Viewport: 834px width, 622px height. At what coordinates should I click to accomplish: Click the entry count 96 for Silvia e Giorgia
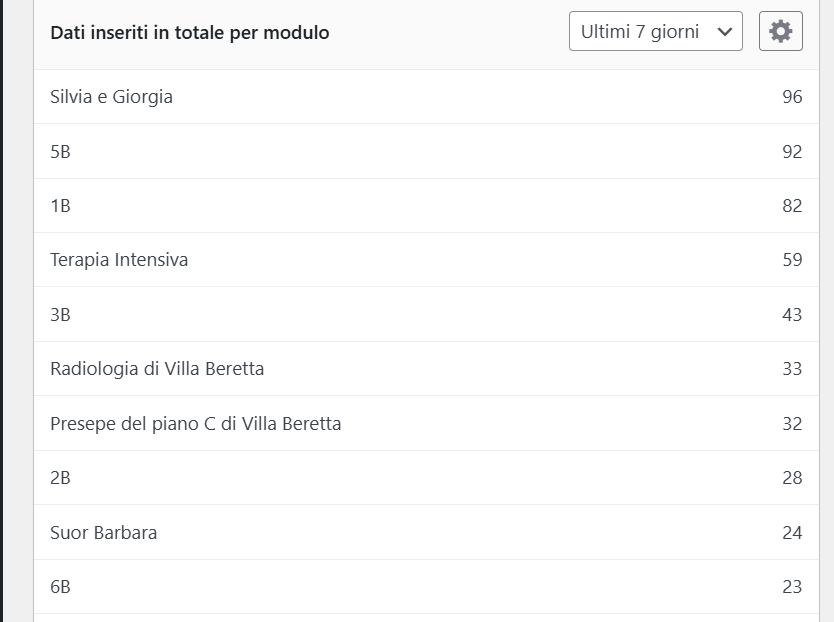792,97
